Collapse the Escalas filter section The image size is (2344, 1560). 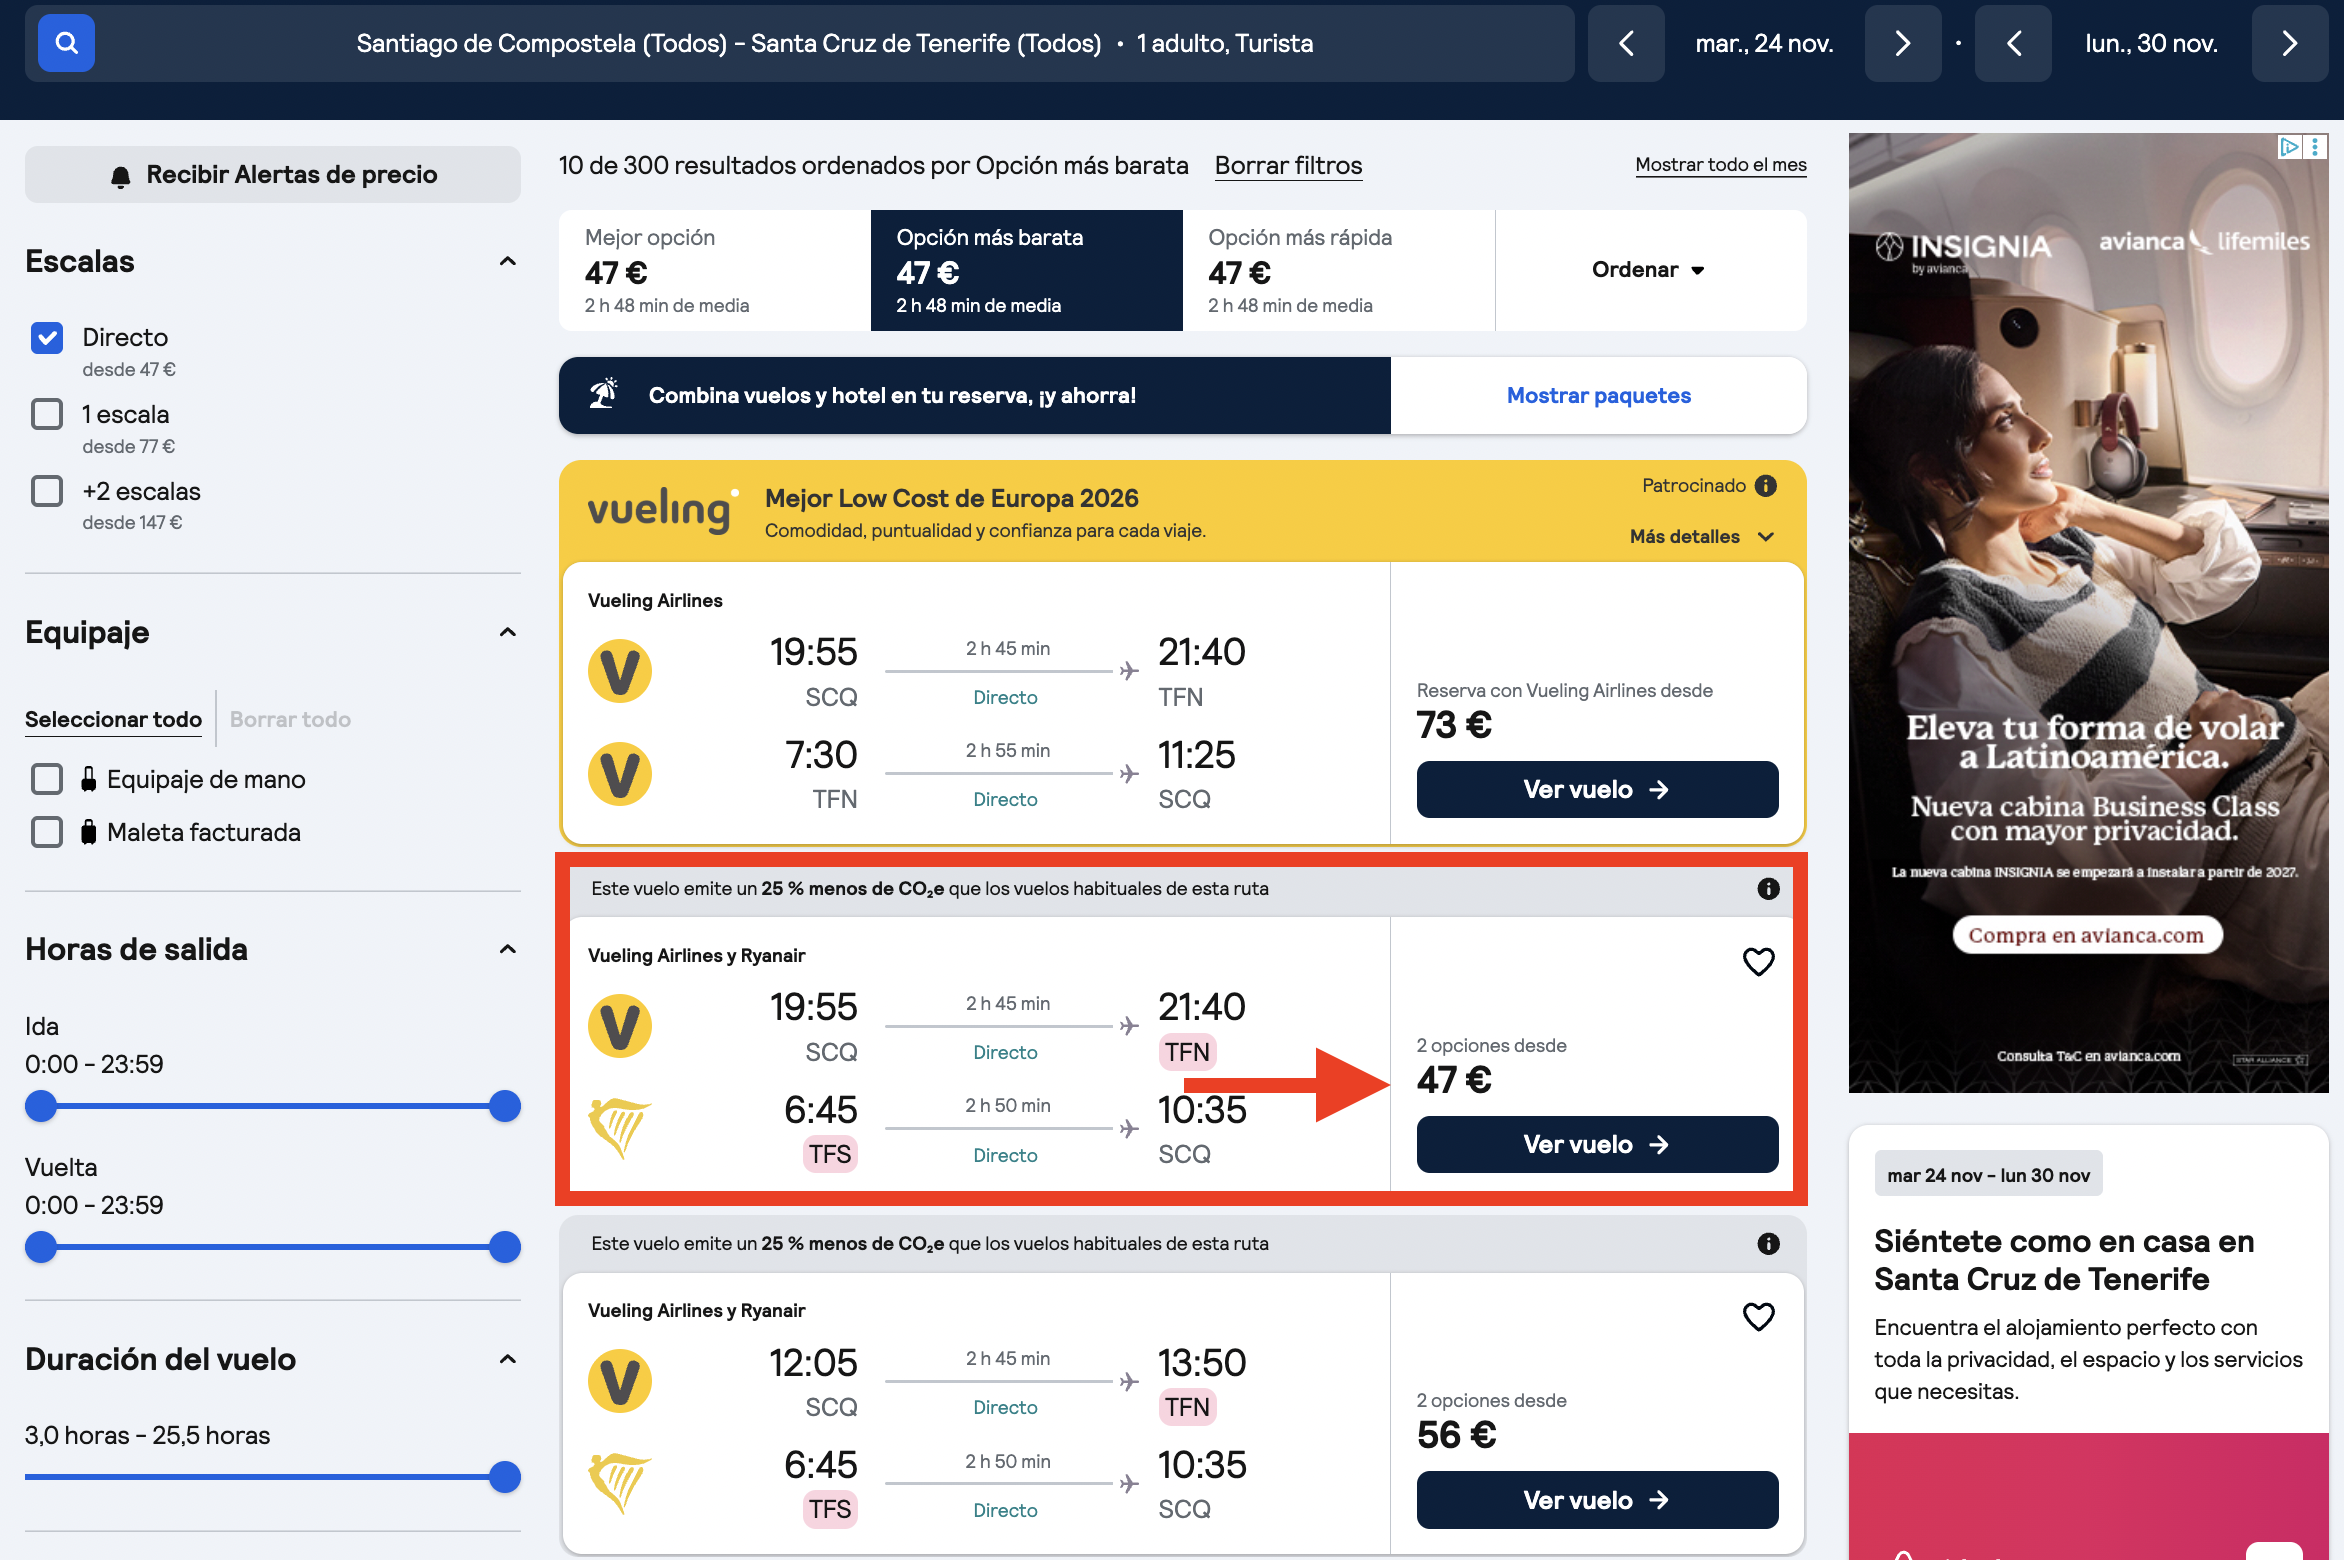(x=508, y=262)
